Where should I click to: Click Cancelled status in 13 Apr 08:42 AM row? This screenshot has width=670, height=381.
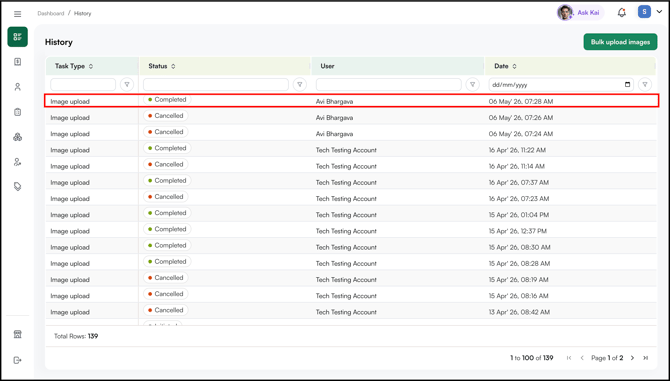[165, 310]
